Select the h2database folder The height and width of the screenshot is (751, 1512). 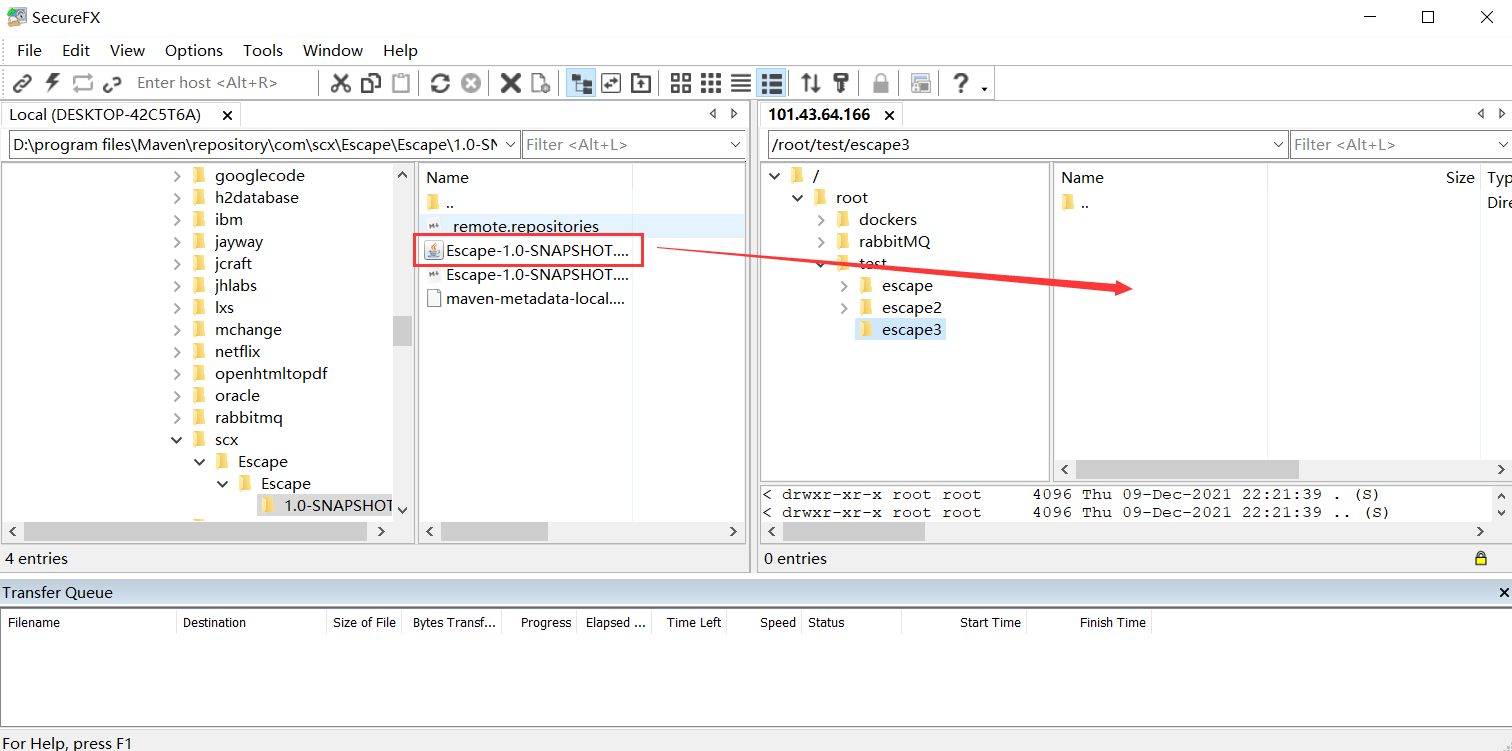(257, 198)
